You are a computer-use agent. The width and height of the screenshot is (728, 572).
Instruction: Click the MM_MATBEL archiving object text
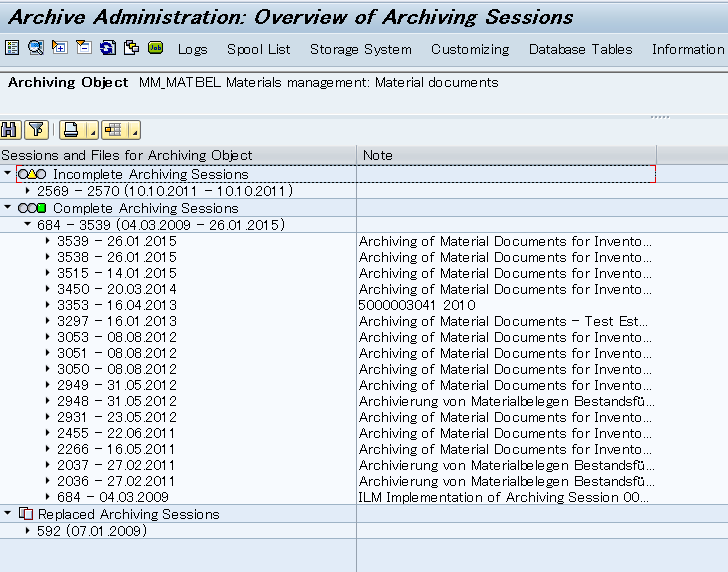point(318,83)
